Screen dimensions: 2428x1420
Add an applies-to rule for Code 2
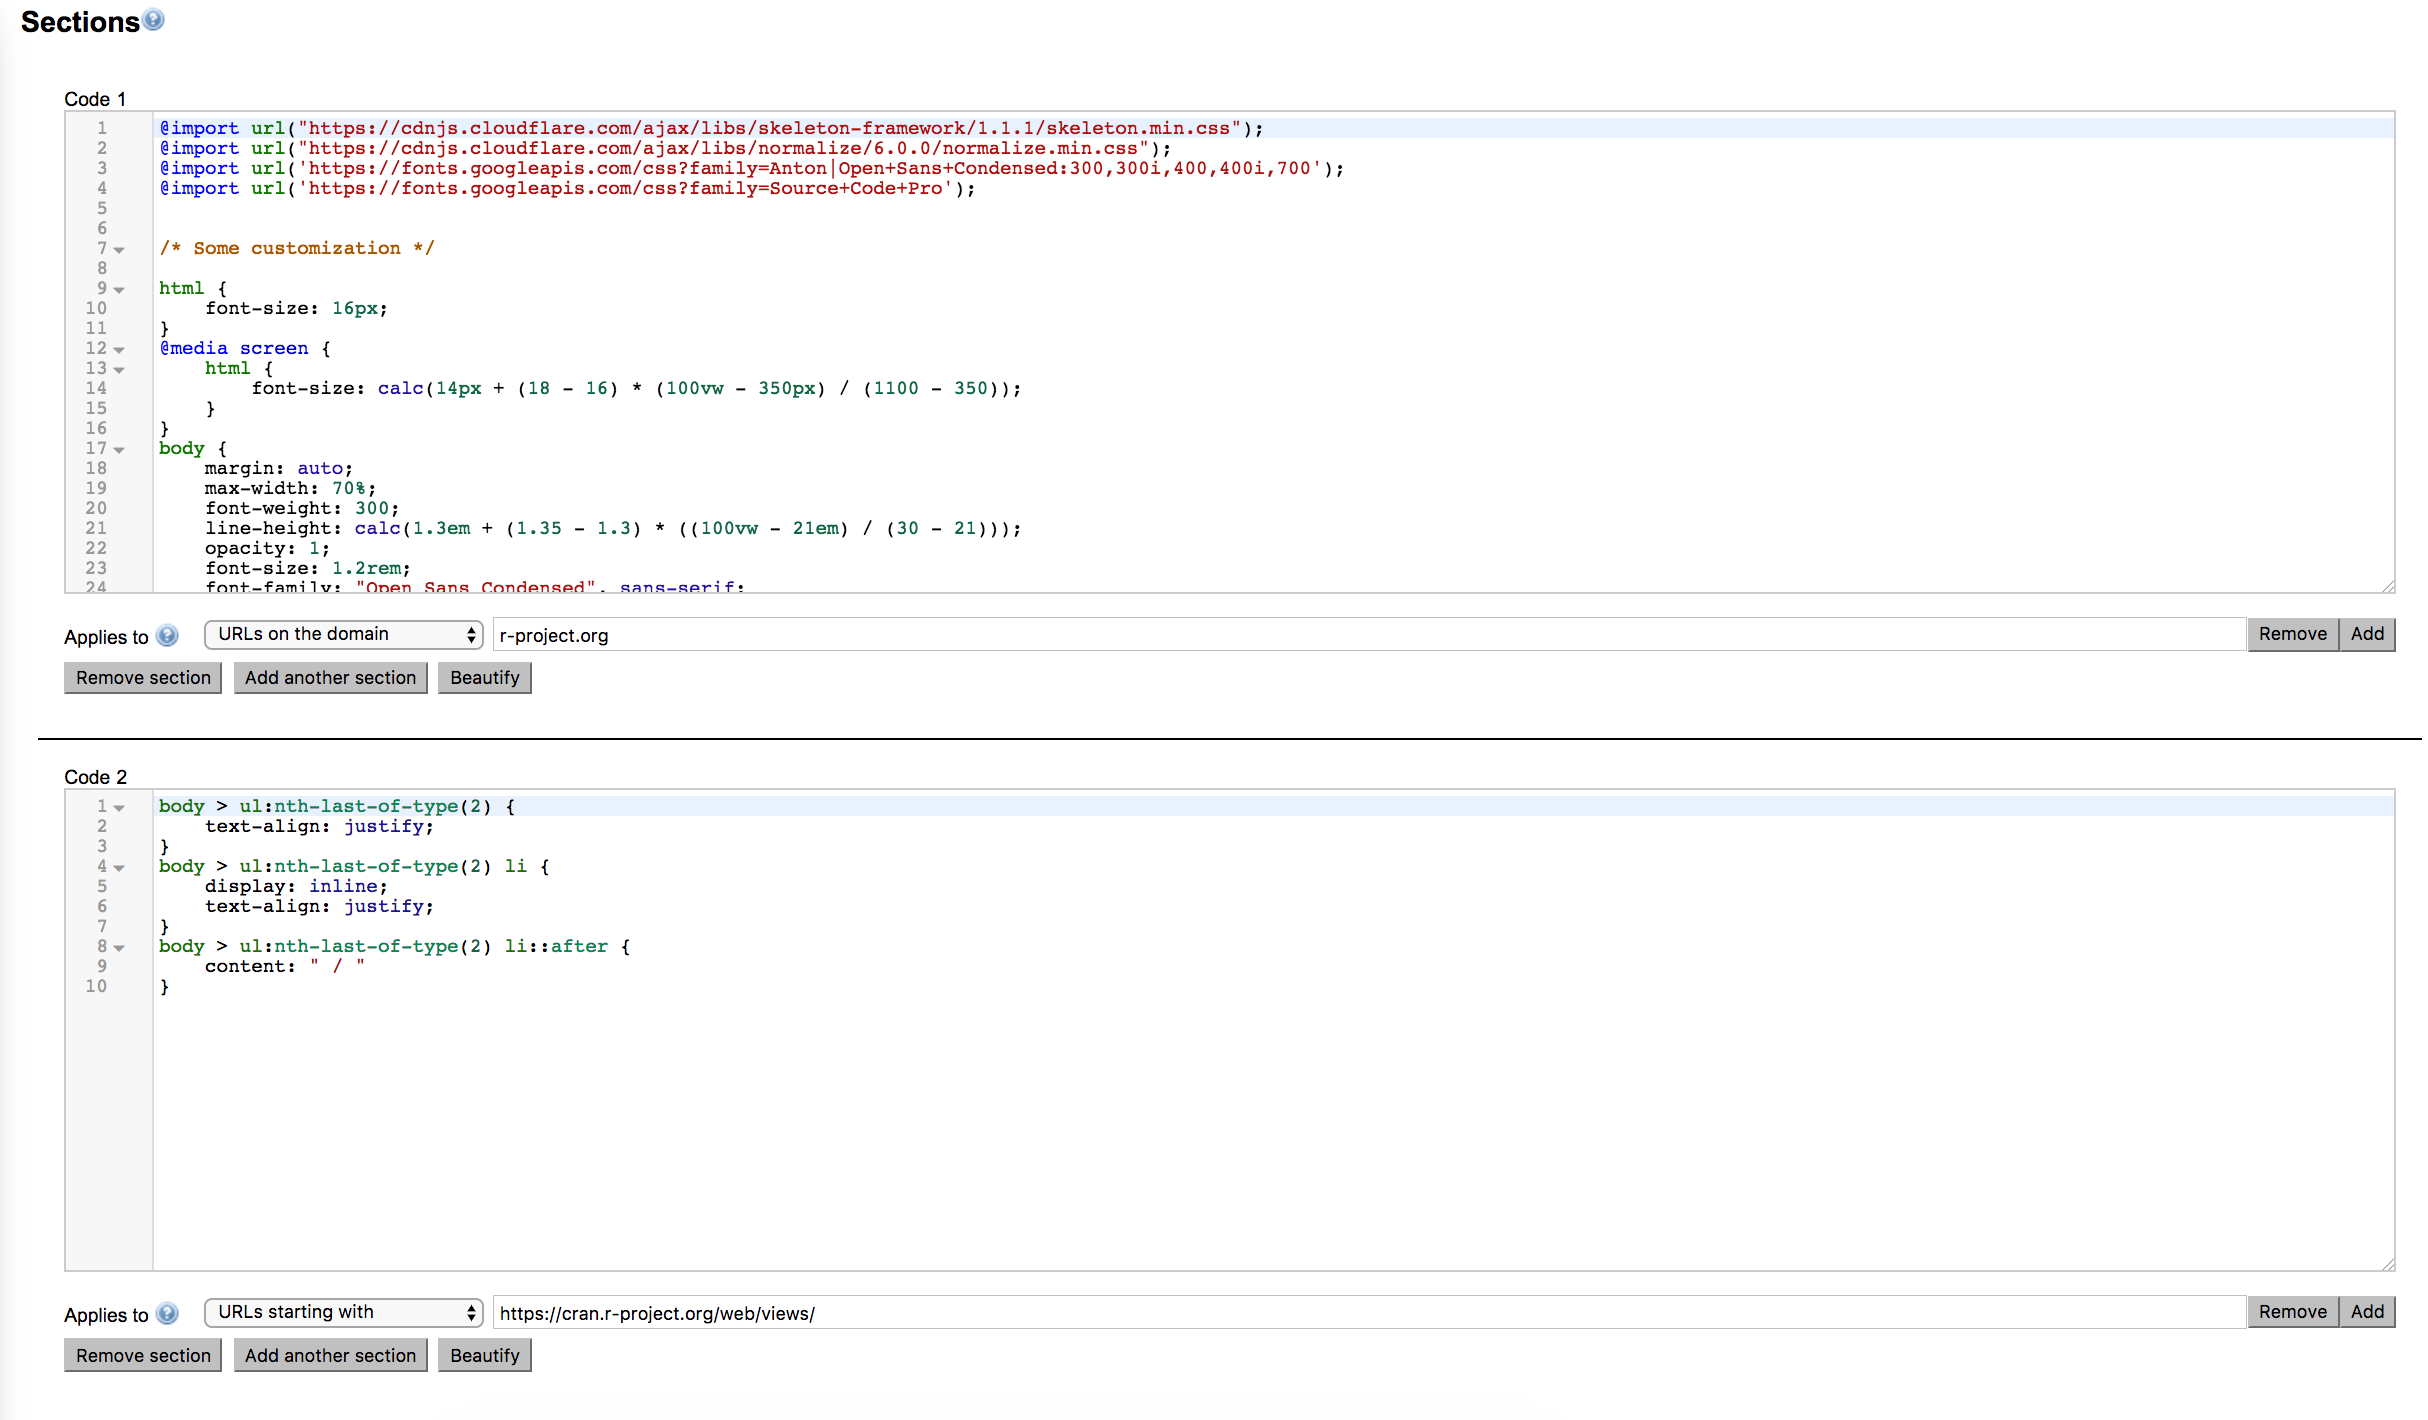point(2366,1312)
